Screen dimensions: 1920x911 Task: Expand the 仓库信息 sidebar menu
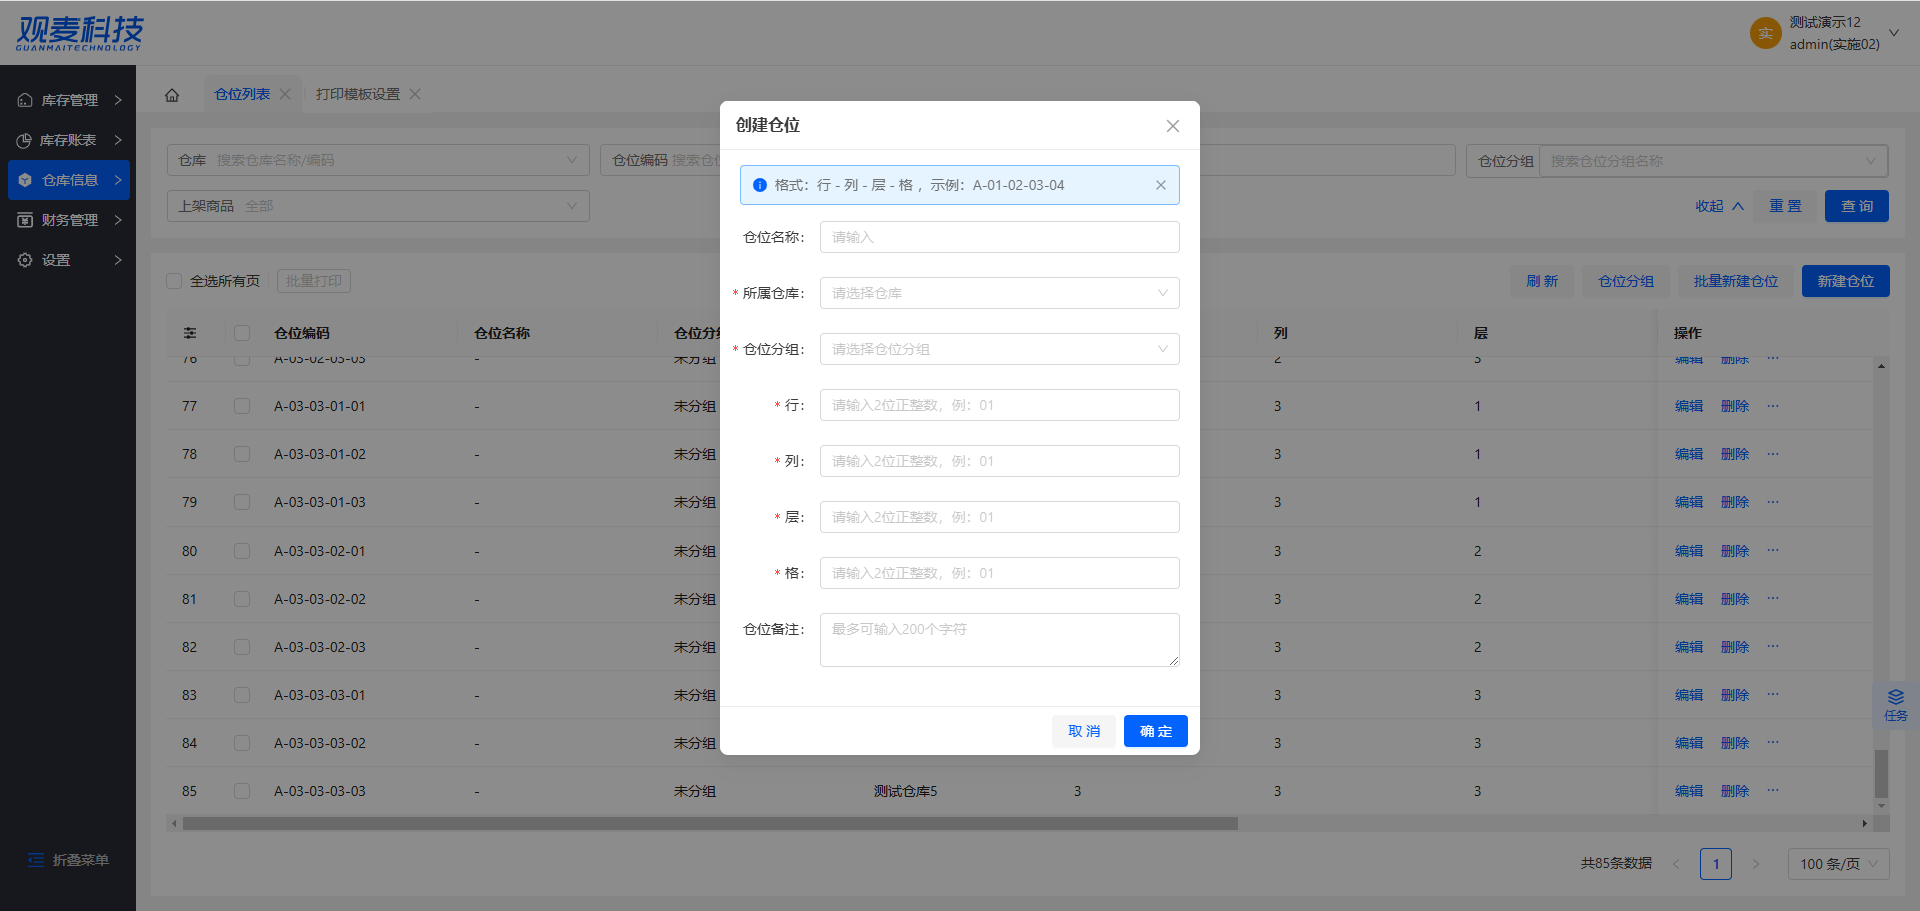tap(118, 180)
